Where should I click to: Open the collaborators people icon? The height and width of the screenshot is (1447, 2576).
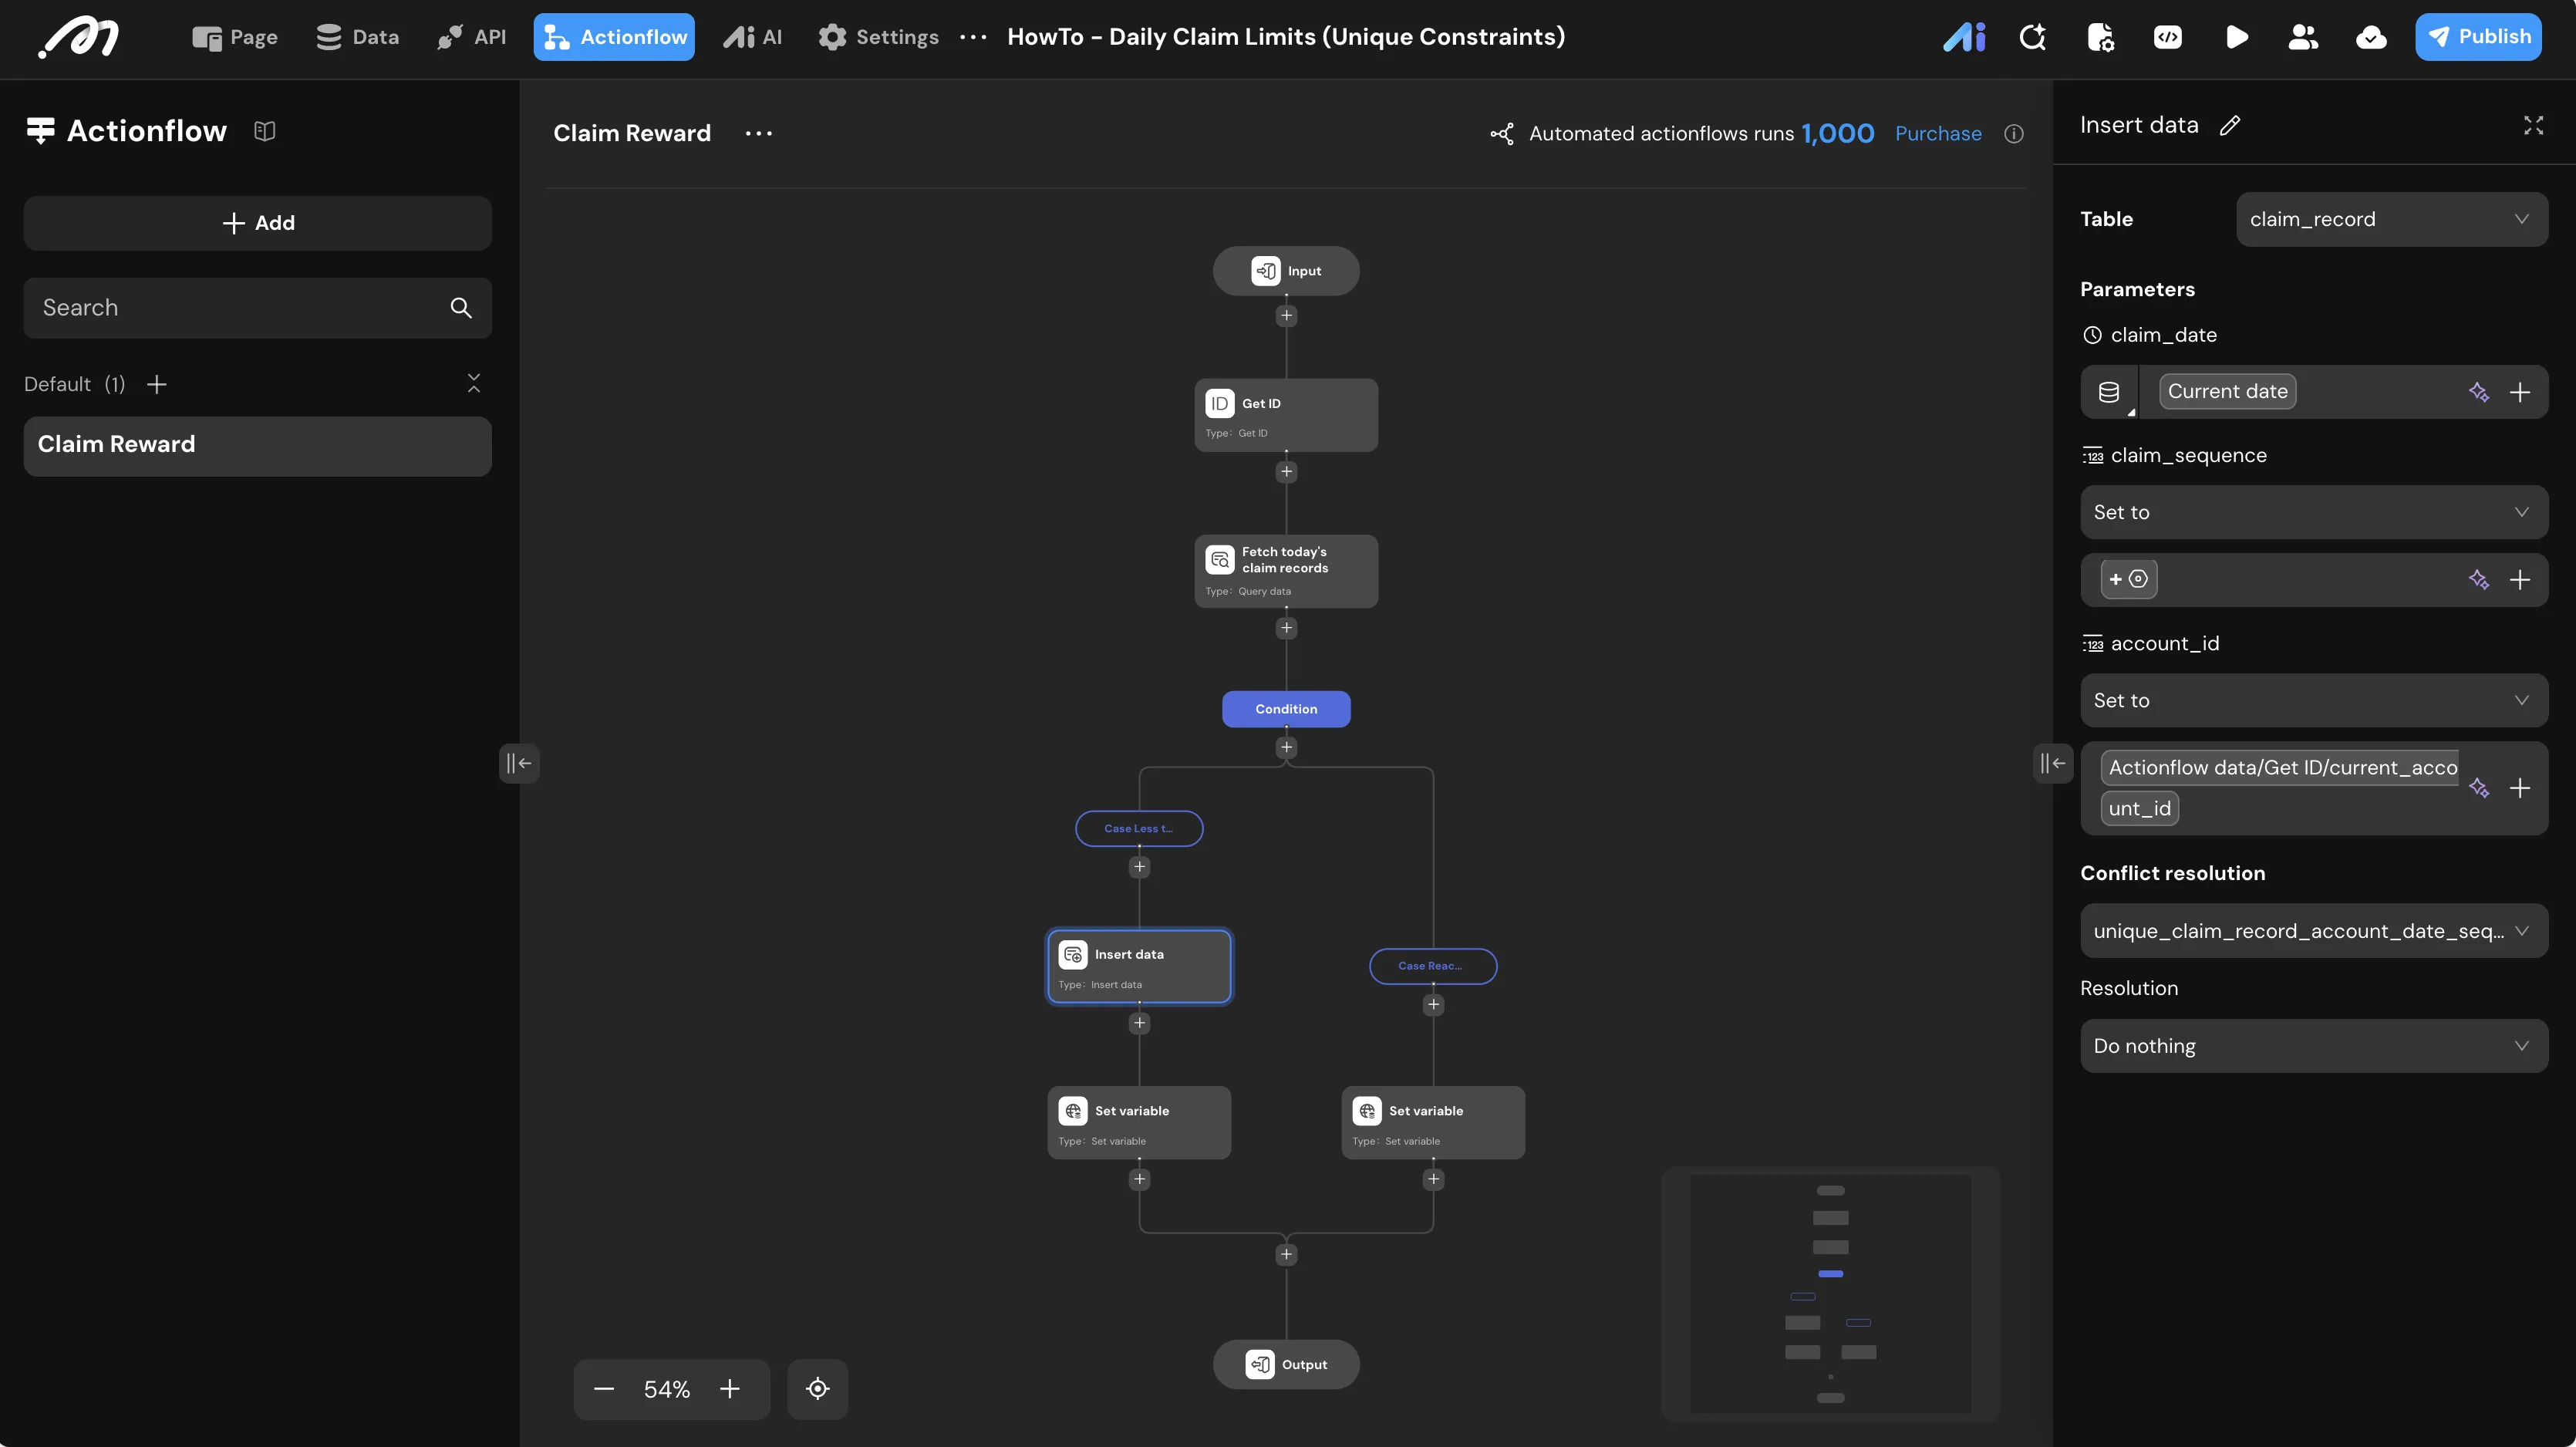2303,37
